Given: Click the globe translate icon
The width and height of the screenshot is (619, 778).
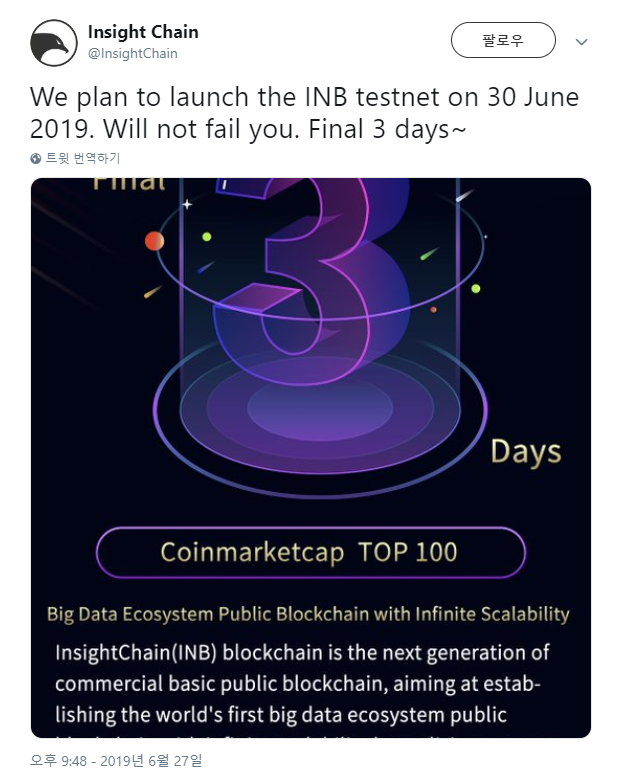Looking at the screenshot, I should pyautogui.click(x=36, y=158).
